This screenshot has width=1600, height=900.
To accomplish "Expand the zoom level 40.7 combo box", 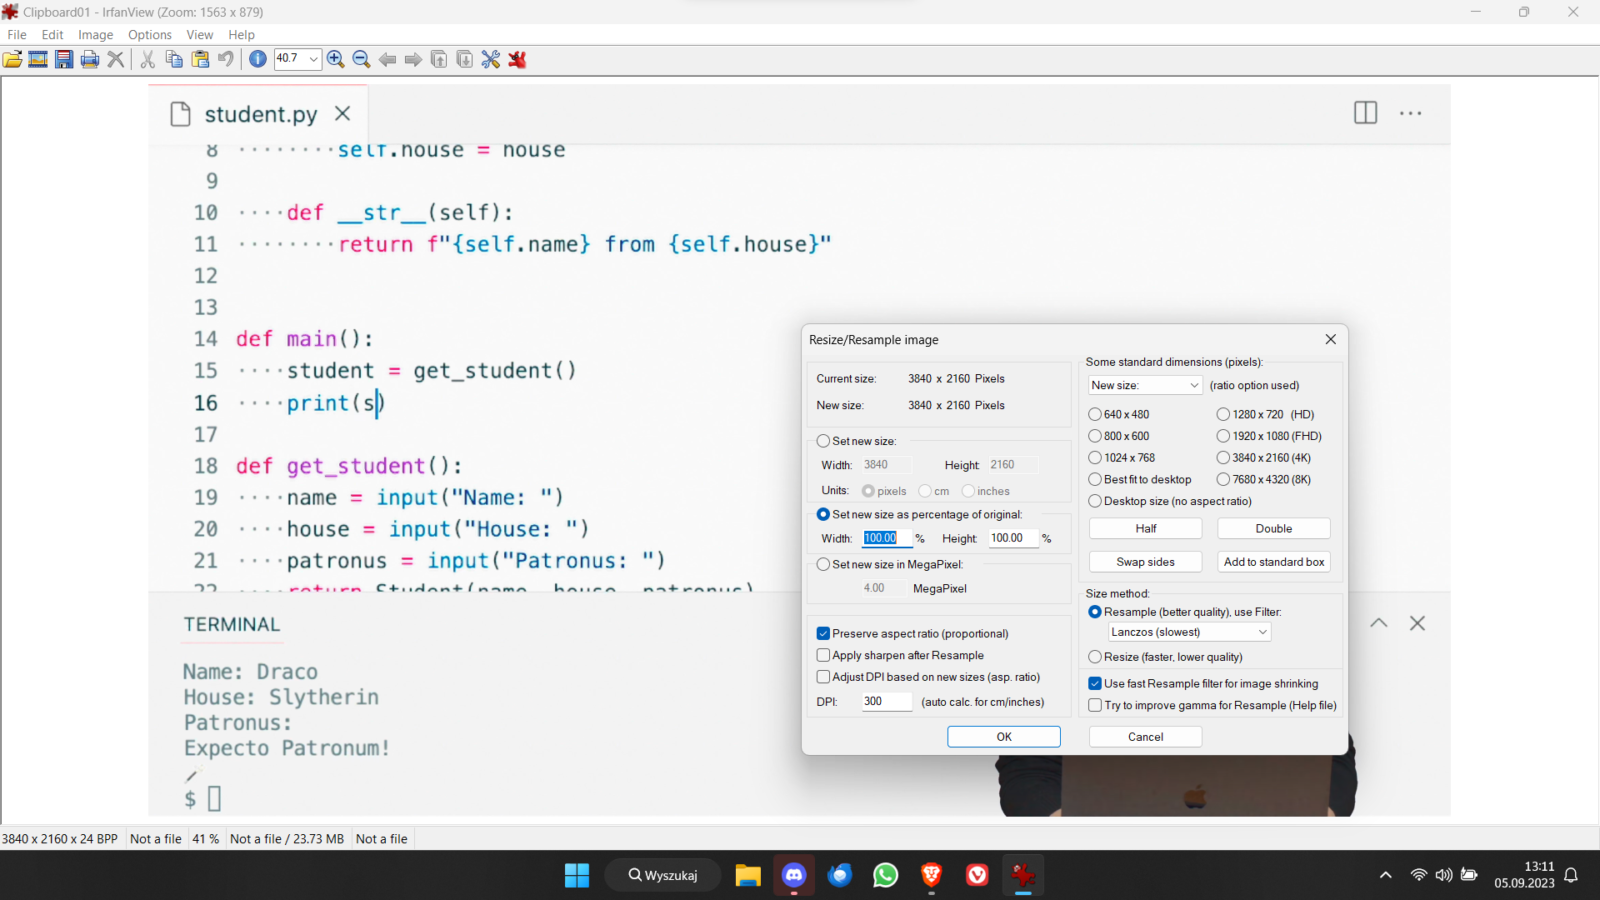I will coord(313,59).
